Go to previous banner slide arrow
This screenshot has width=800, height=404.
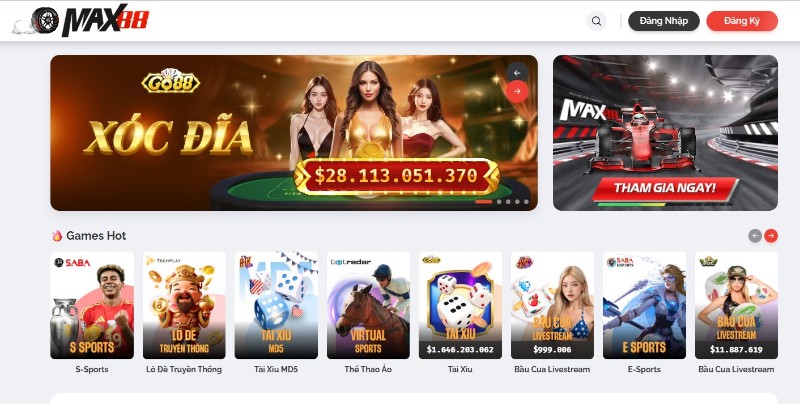tap(517, 73)
